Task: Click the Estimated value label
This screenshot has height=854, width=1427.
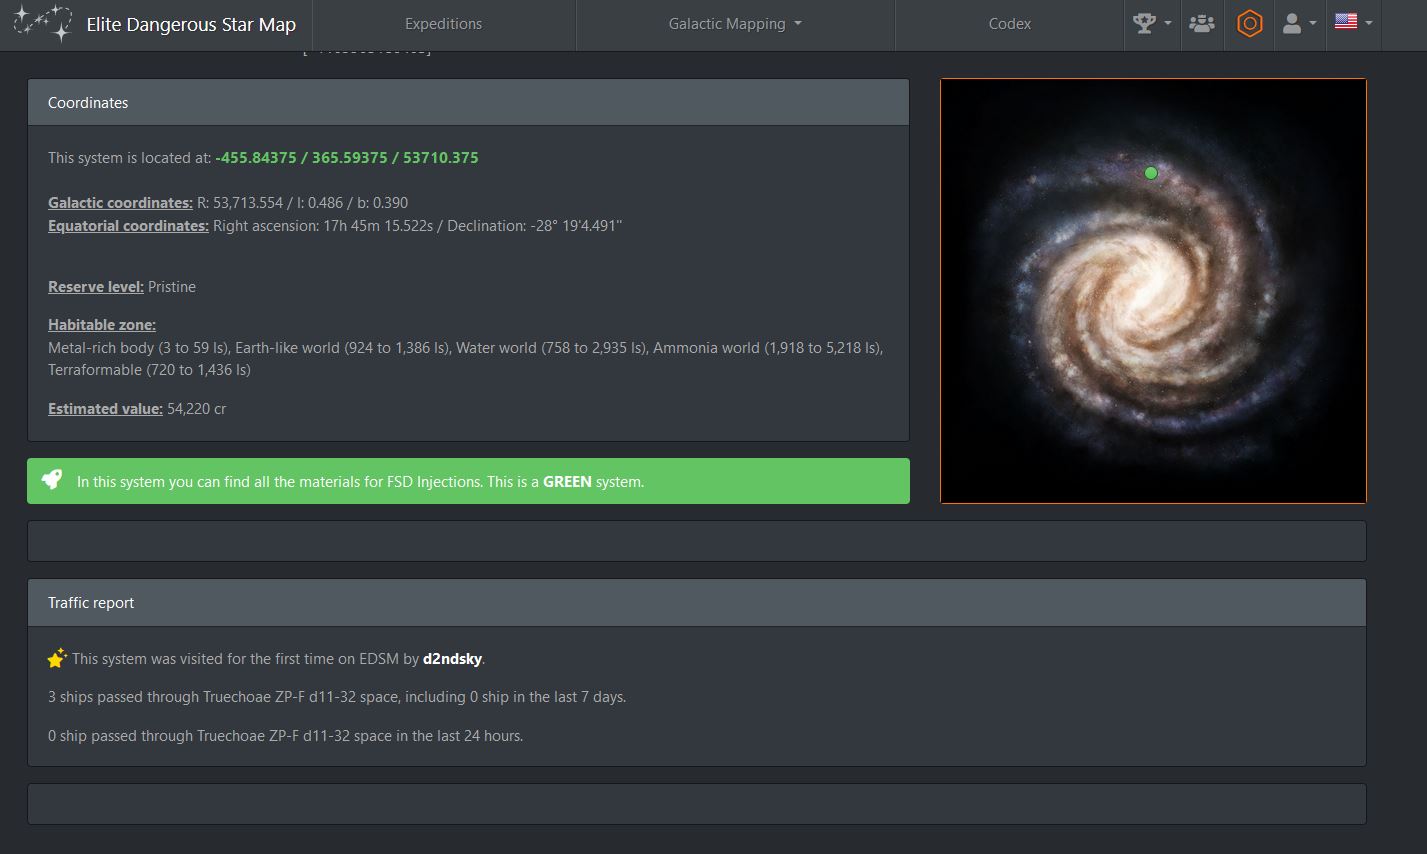Action: pos(105,408)
